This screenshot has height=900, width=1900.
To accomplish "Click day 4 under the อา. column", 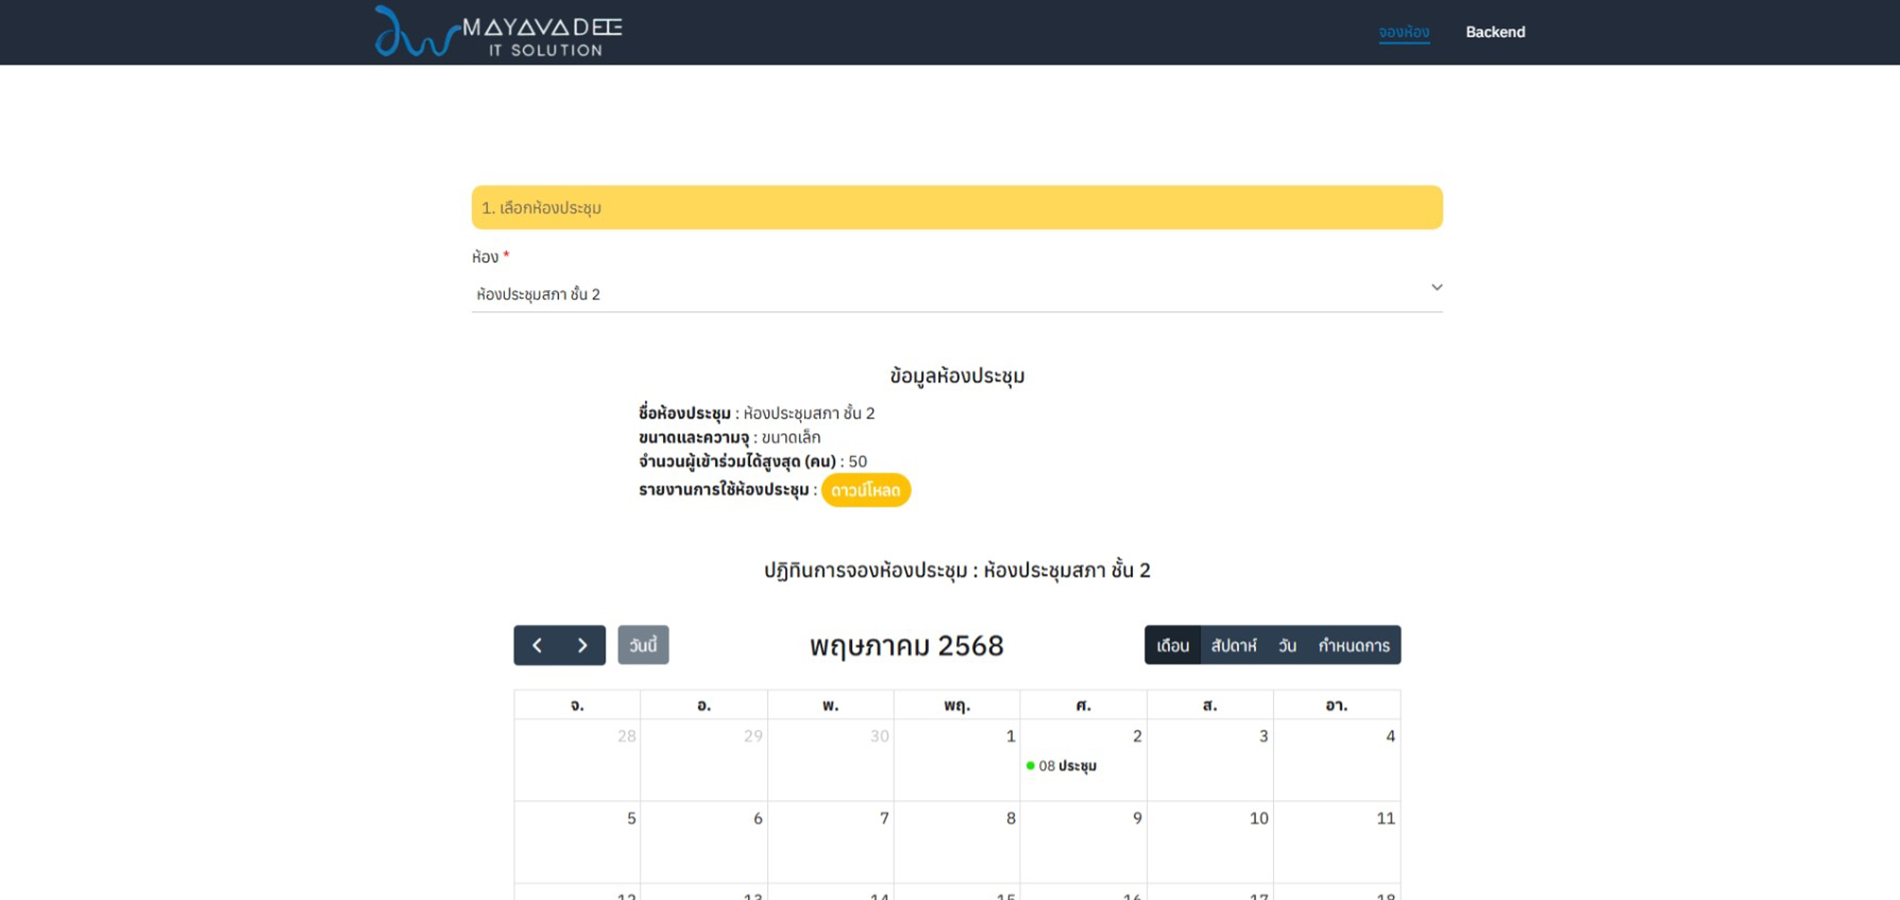I will click(1389, 737).
